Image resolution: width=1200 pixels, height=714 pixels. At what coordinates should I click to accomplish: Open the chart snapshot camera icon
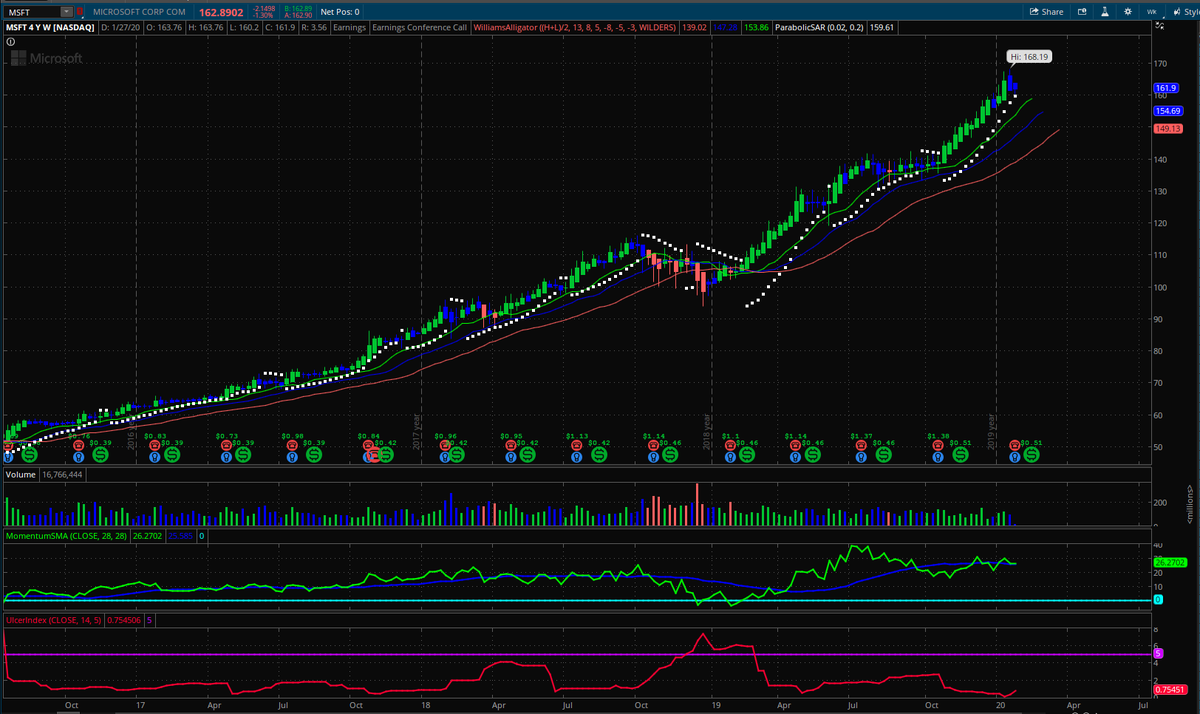(x=1082, y=12)
